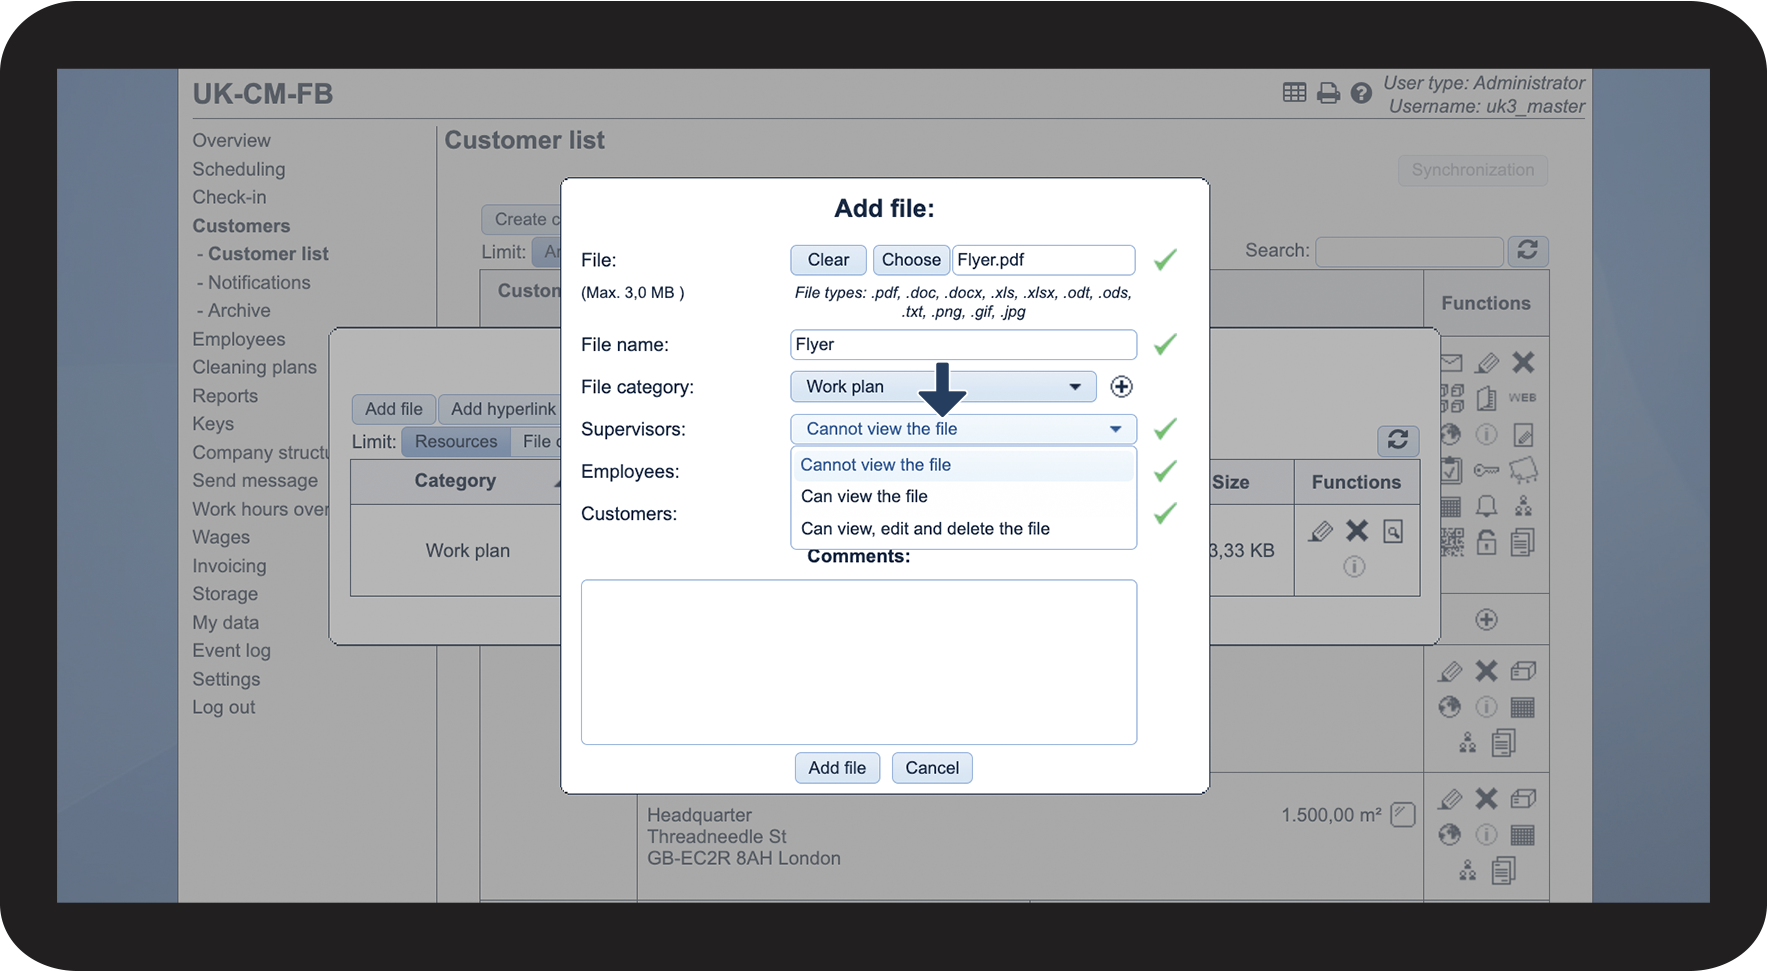
Task: Open the customer Archive
Action: (239, 311)
